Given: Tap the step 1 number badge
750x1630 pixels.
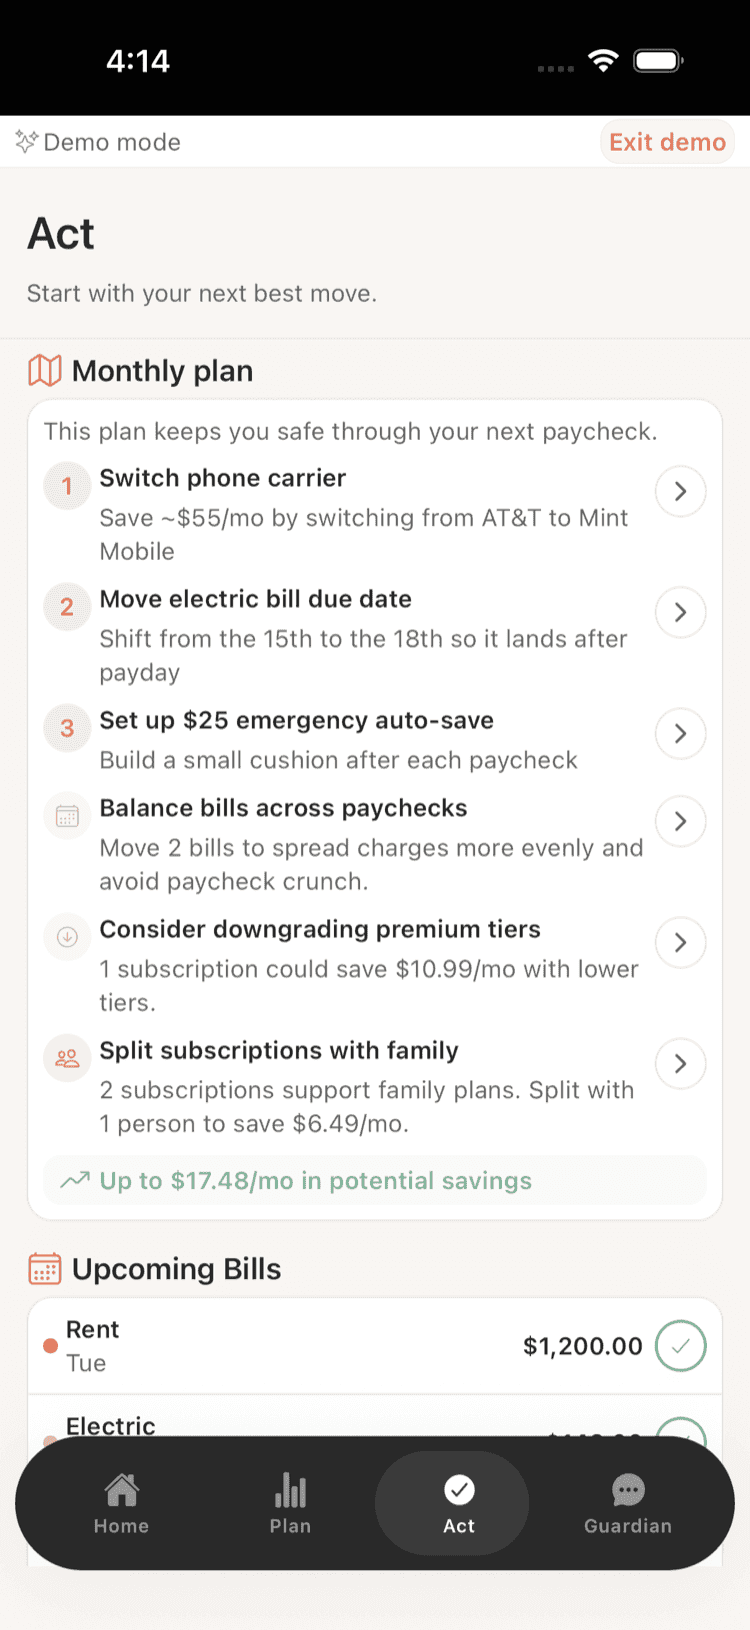Looking at the screenshot, I should click(x=67, y=487).
